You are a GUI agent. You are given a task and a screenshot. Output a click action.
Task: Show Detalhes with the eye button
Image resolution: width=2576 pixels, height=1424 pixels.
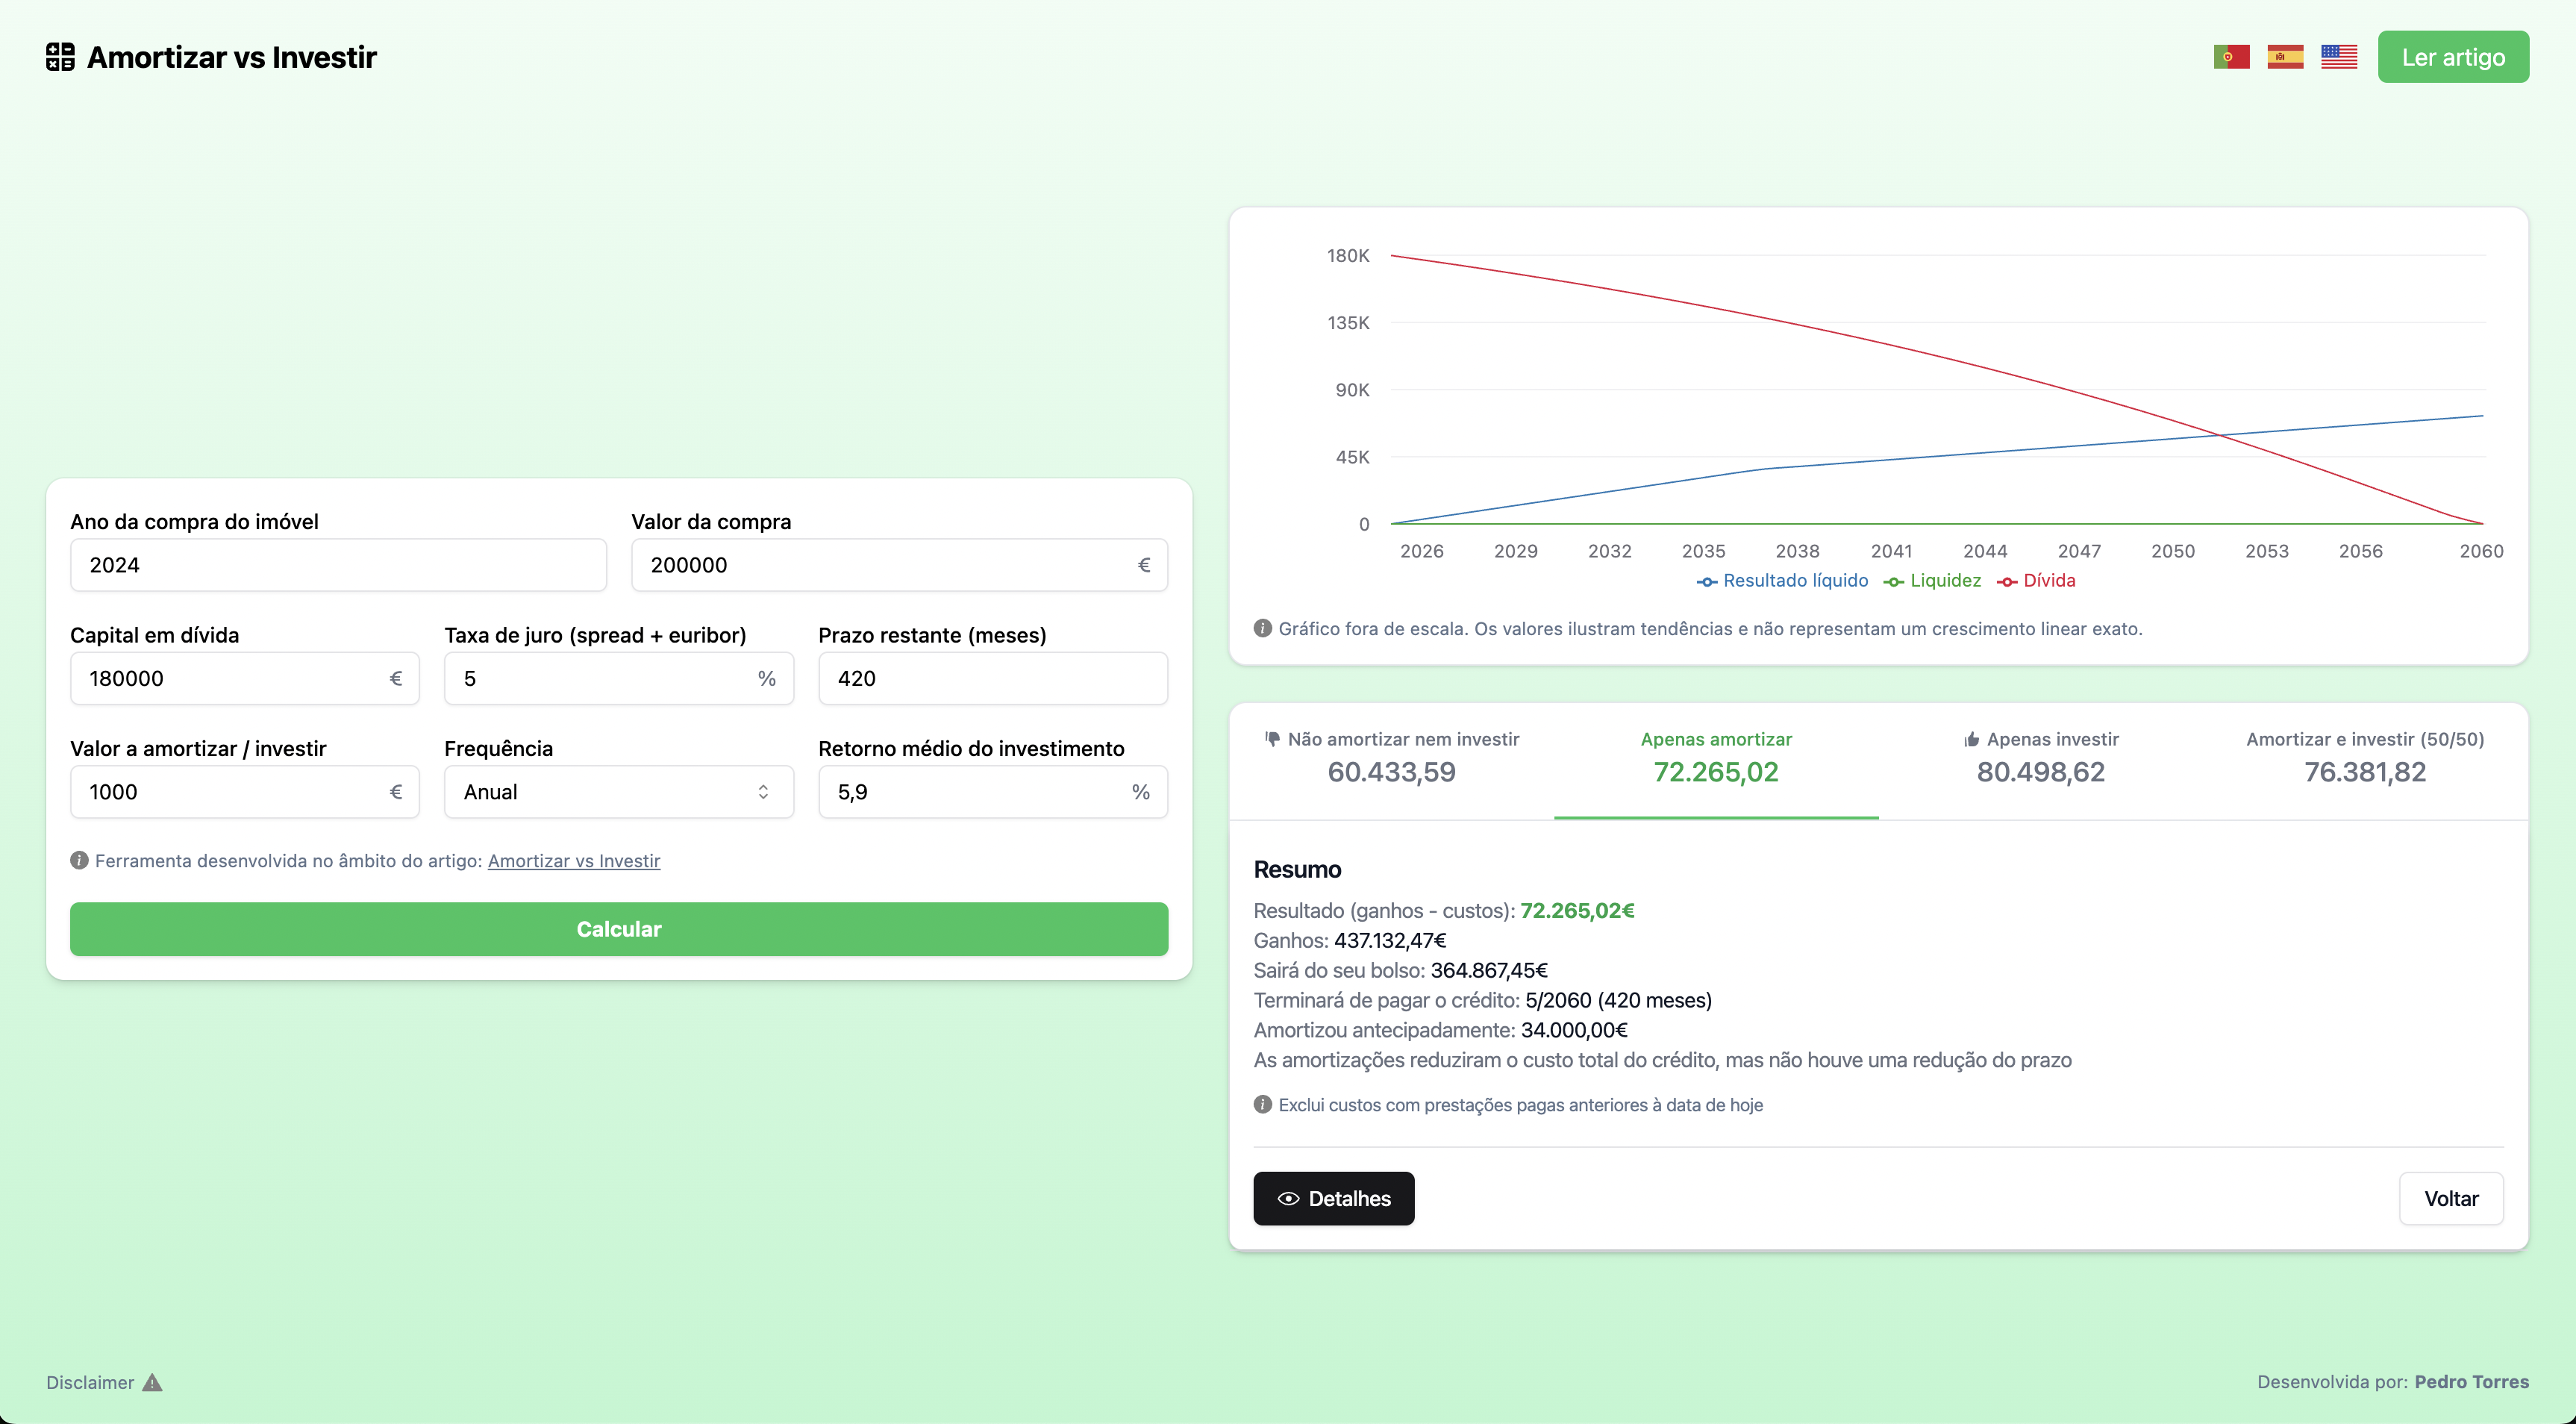coord(1333,1198)
